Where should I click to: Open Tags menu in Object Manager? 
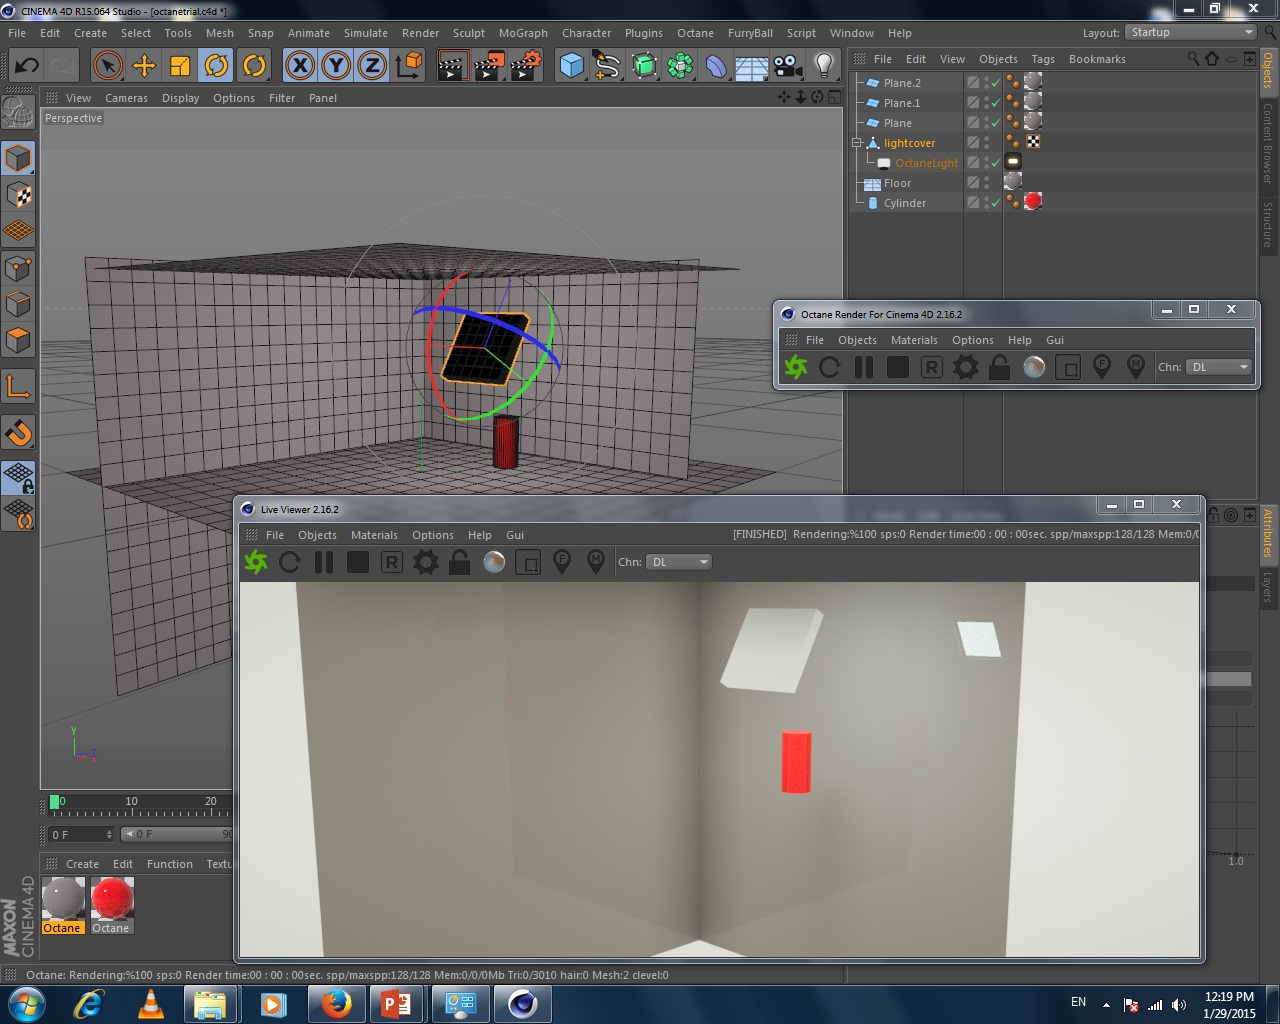1043,59
